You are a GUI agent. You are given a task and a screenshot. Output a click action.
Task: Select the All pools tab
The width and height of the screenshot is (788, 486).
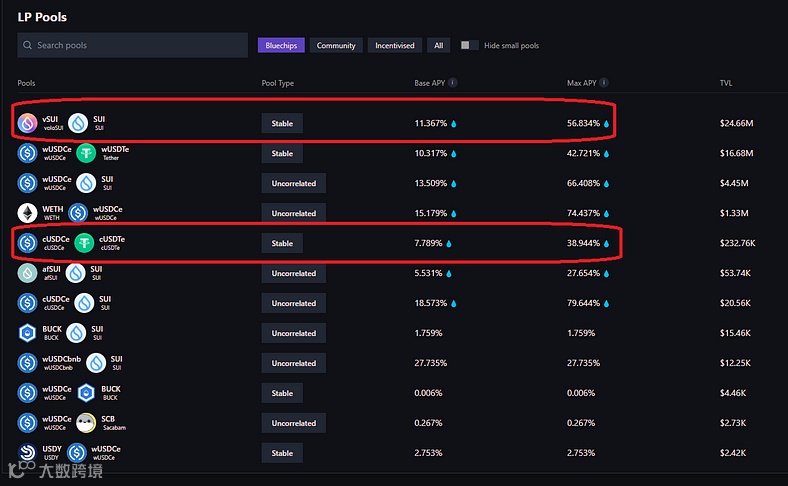click(x=438, y=45)
